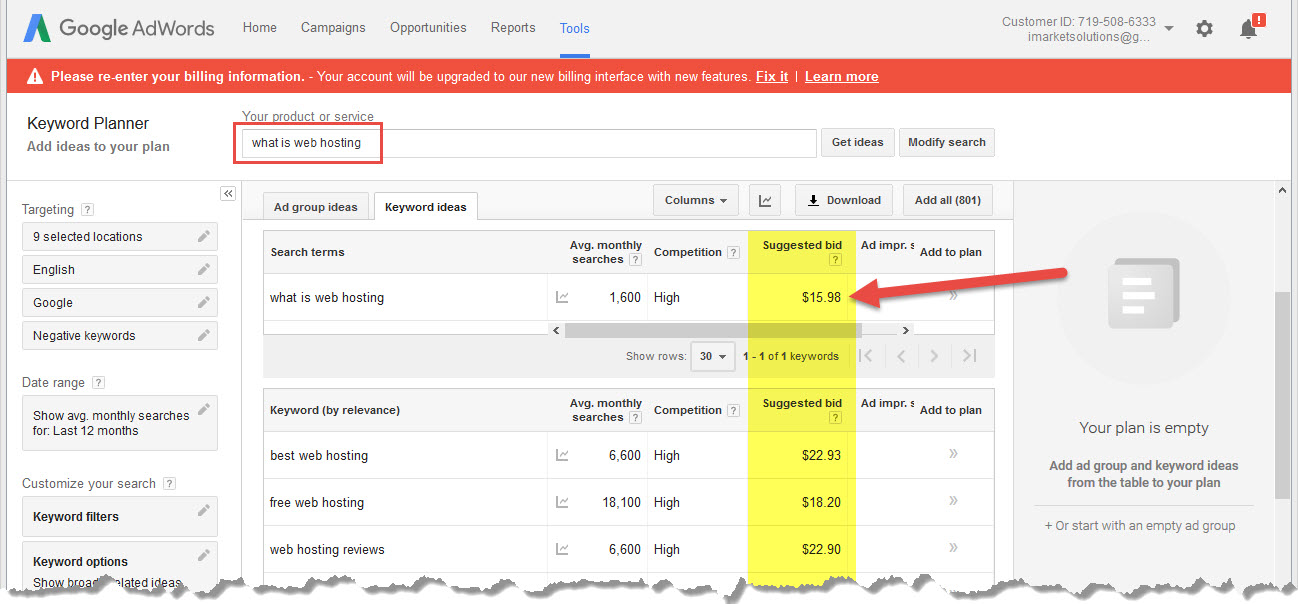Collapse the Targeting sidebar with the double chevron
Image resolution: width=1298 pixels, height=604 pixels.
pyautogui.click(x=228, y=193)
